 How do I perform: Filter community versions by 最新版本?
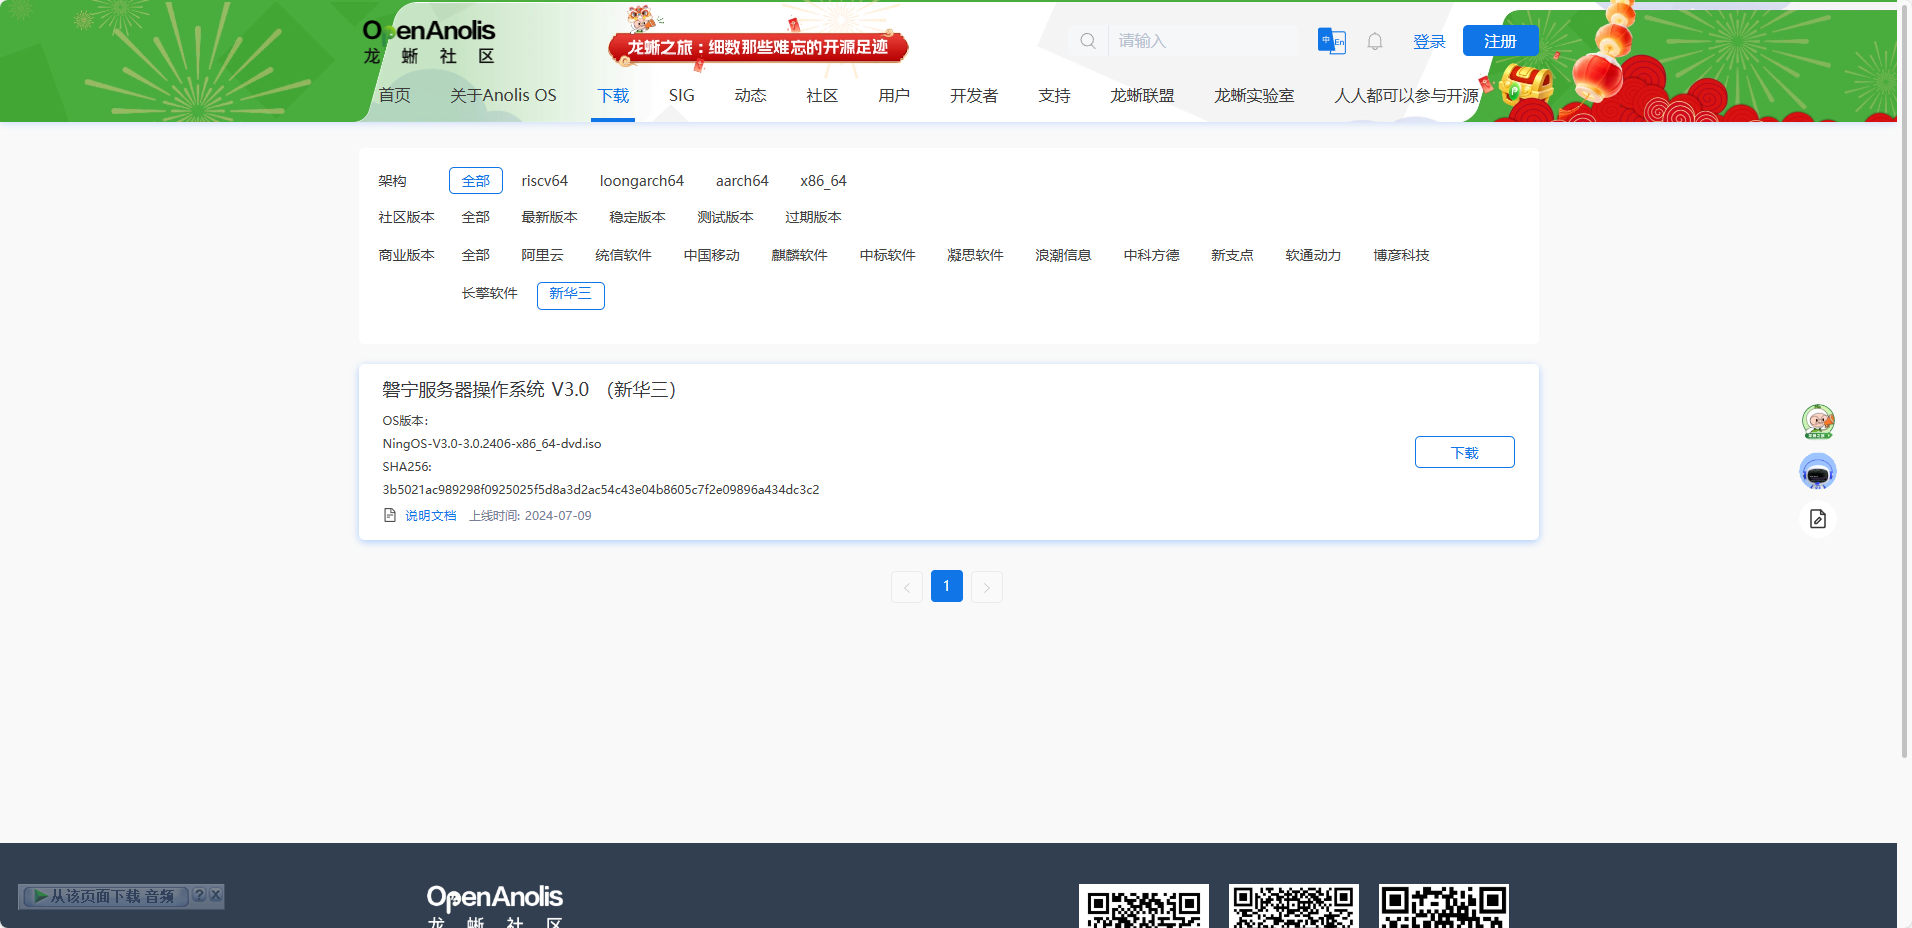click(x=549, y=217)
